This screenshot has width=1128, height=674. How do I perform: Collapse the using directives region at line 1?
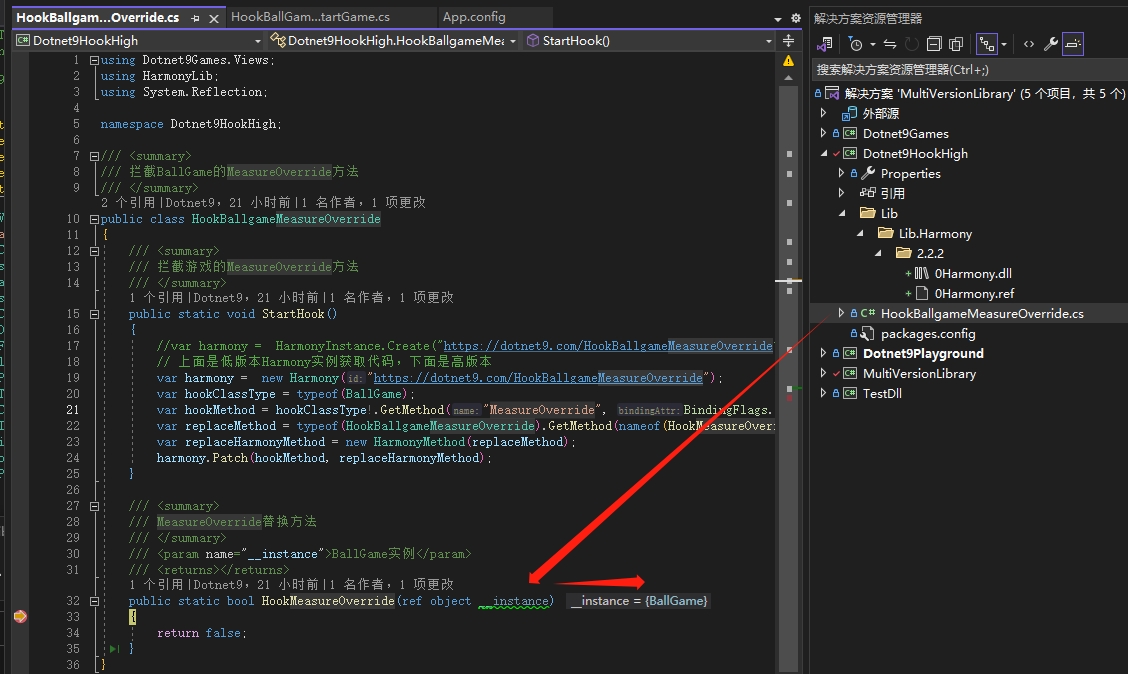point(94,60)
